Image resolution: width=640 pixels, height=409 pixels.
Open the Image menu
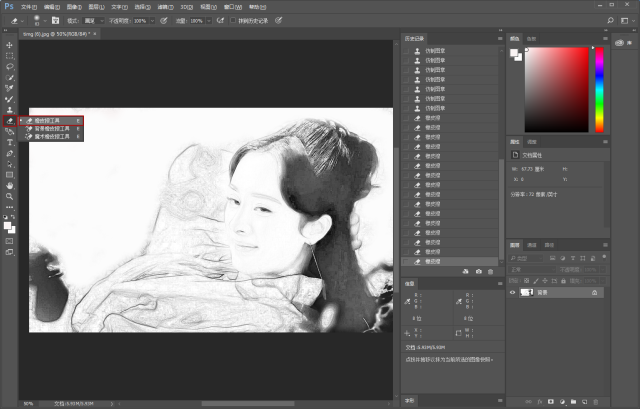pos(74,7)
